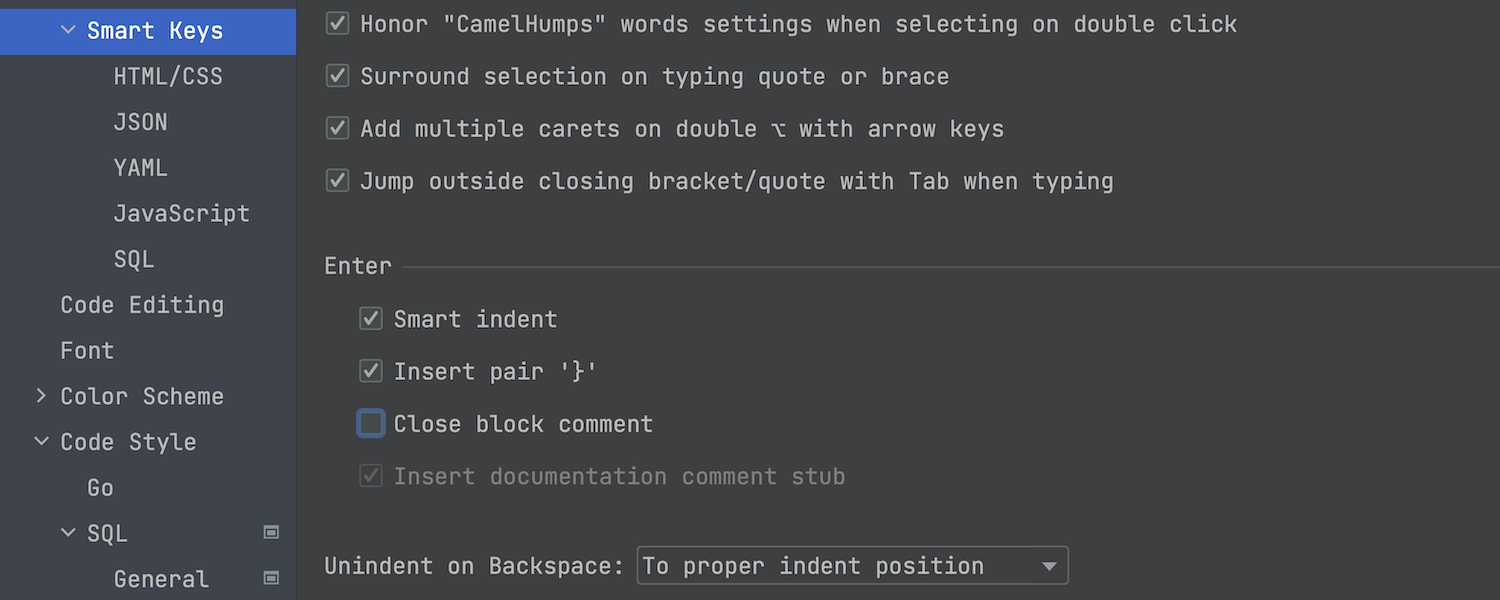Viewport: 1500px width, 600px height.
Task: Open the Unindent on Backspace dropdown
Action: 852,566
